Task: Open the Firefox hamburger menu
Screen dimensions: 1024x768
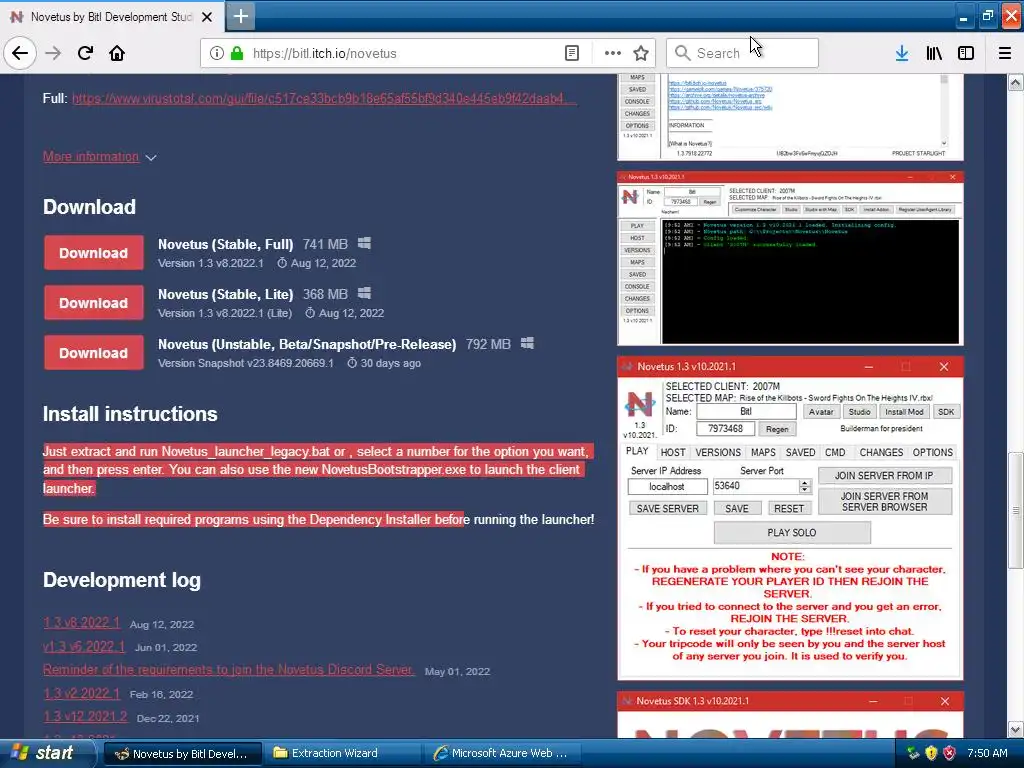Action: [1004, 54]
